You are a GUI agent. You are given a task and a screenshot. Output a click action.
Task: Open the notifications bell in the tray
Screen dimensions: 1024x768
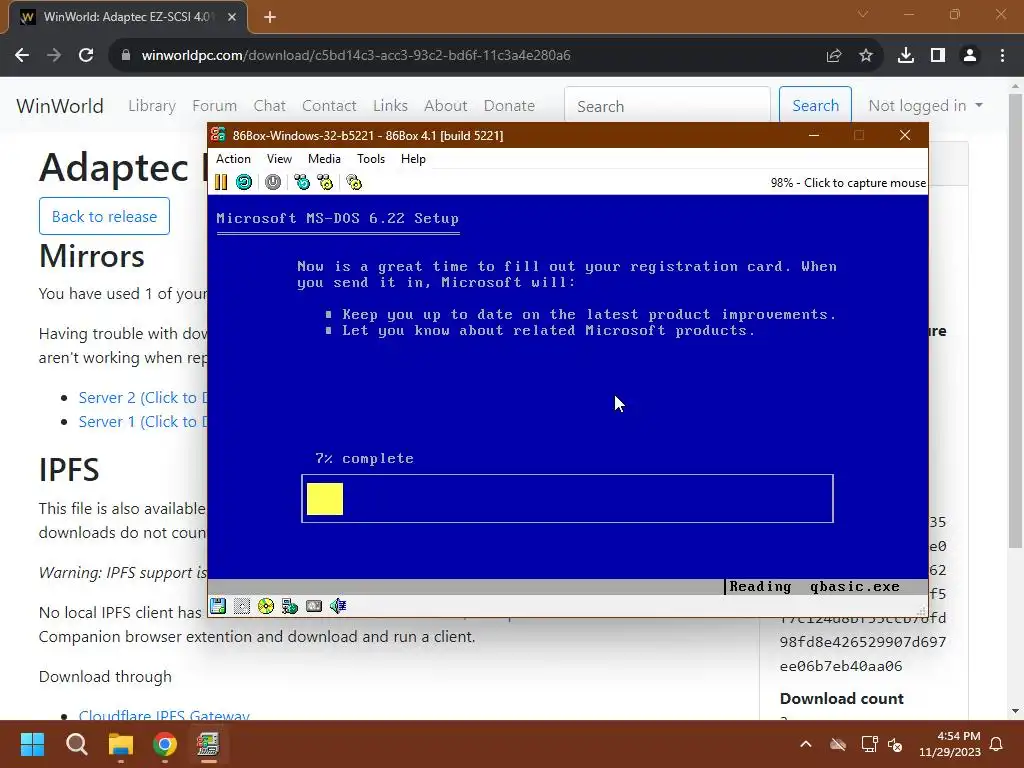pos(997,744)
